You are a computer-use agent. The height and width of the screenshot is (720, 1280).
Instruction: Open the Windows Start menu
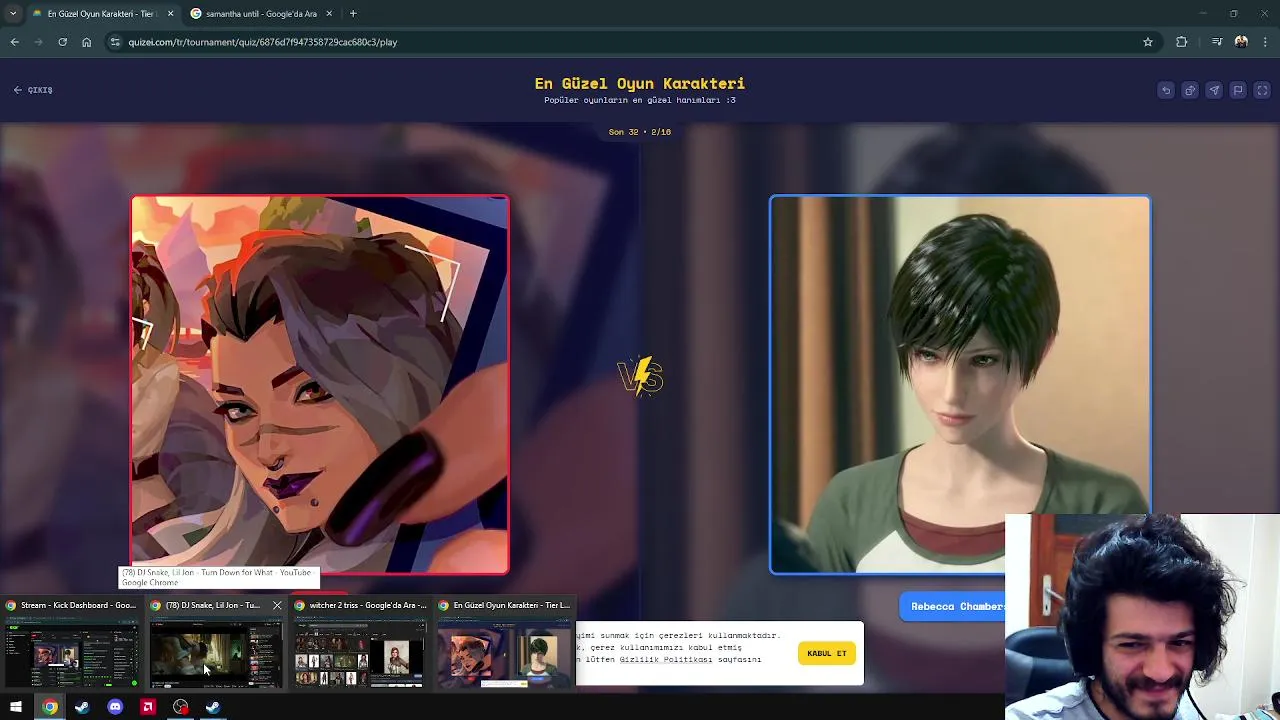pos(16,707)
